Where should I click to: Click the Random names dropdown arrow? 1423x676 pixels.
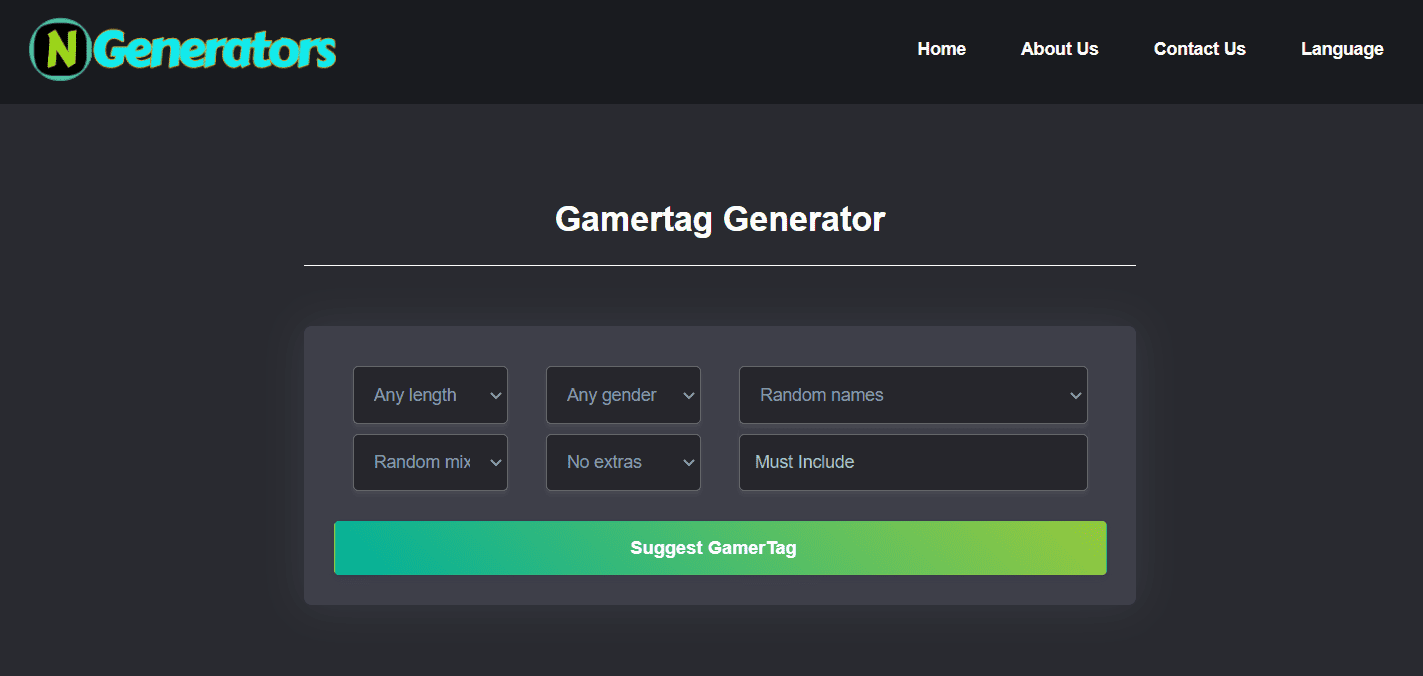(x=1073, y=395)
